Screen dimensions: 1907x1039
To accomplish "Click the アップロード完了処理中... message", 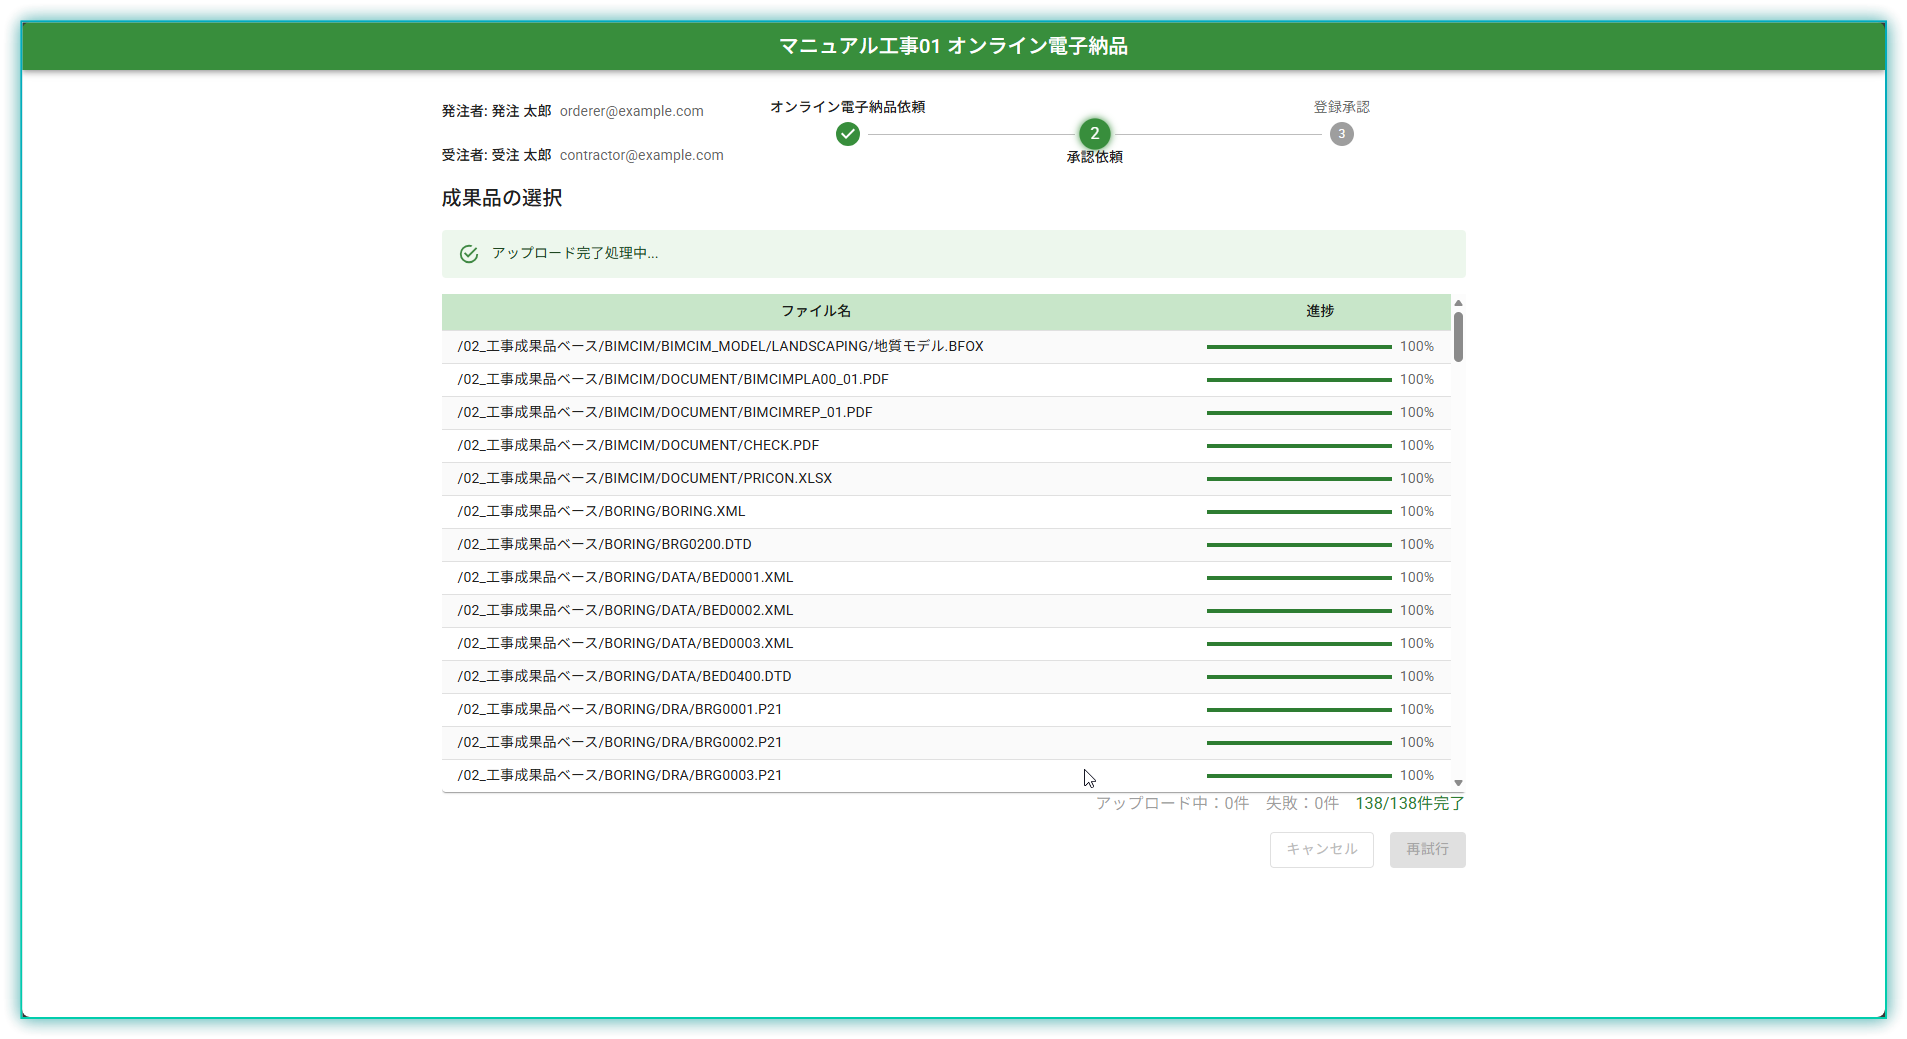I will pyautogui.click(x=575, y=254).
